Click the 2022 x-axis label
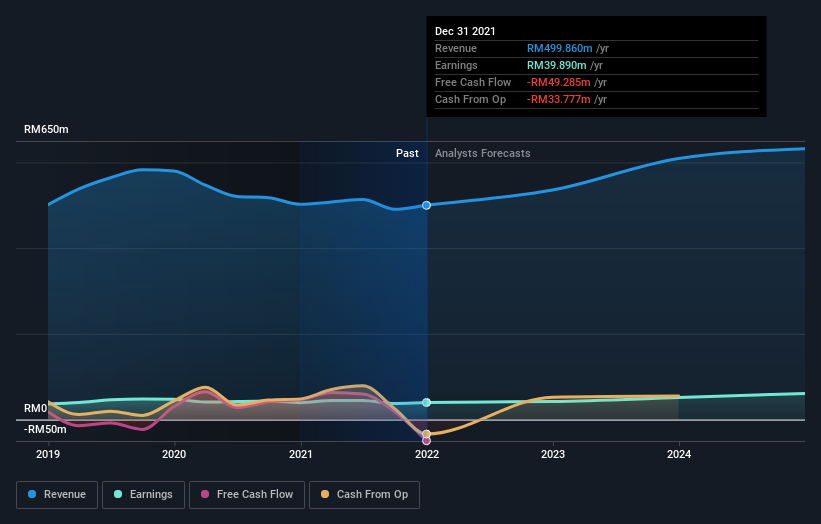The image size is (821, 524). 427,454
